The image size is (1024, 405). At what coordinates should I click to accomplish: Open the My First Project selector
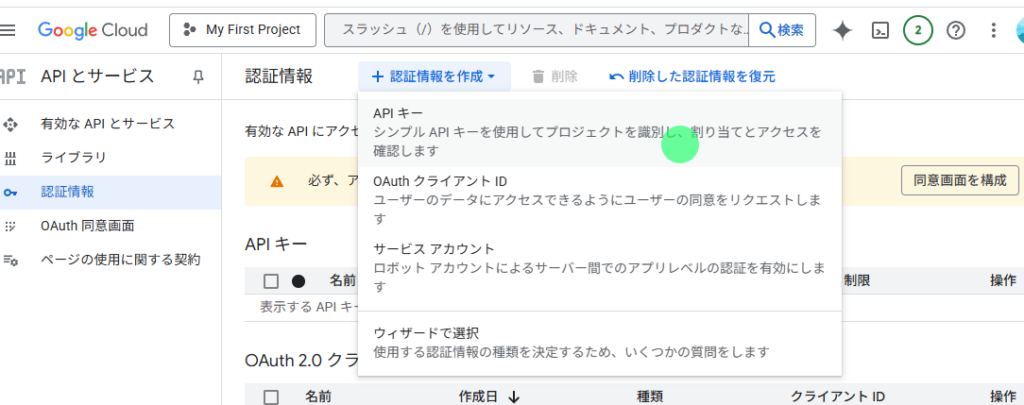pos(242,30)
